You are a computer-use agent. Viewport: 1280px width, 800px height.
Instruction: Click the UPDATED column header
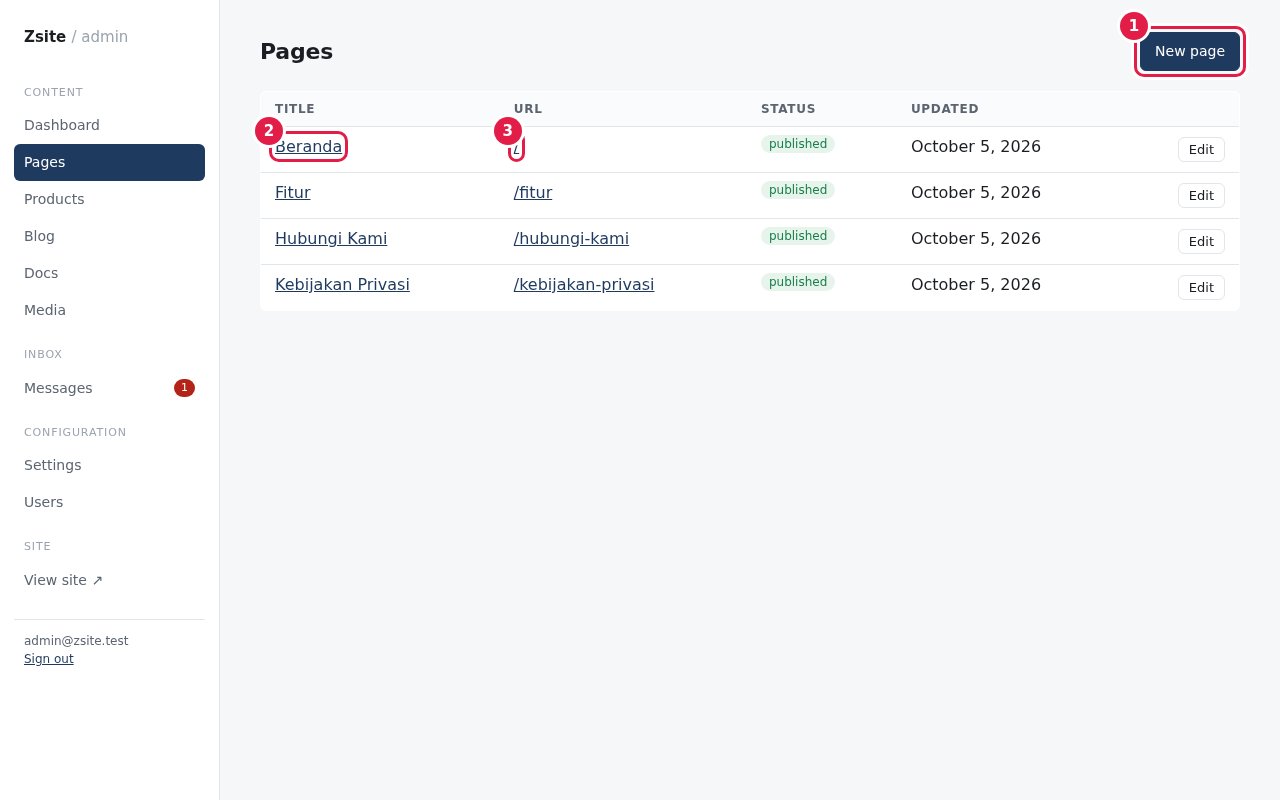[x=945, y=109]
